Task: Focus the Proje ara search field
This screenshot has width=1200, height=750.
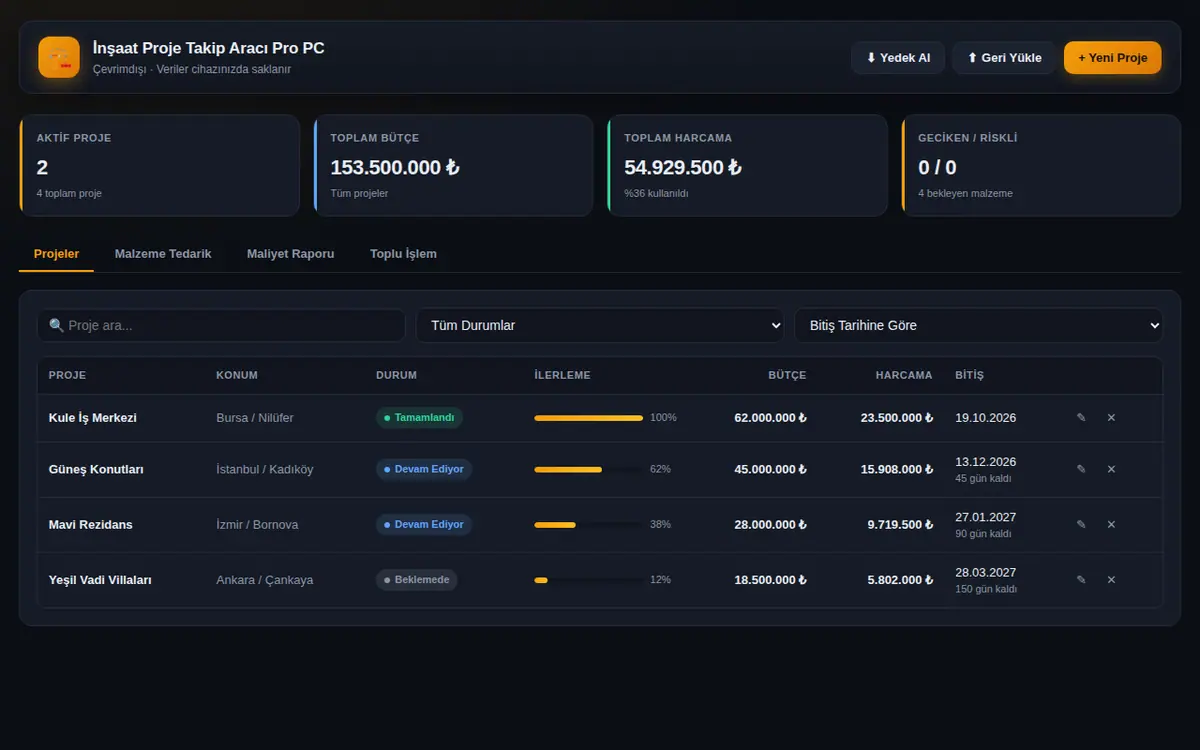Action: pos(221,325)
